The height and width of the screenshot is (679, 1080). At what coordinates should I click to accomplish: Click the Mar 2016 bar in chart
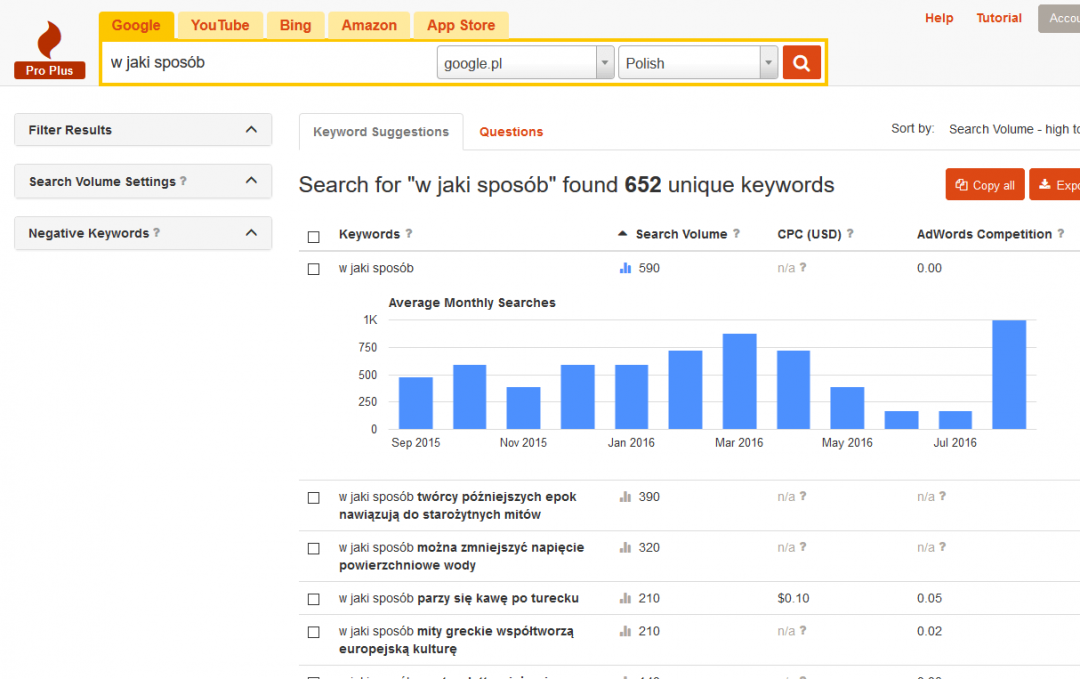pyautogui.click(x=739, y=381)
